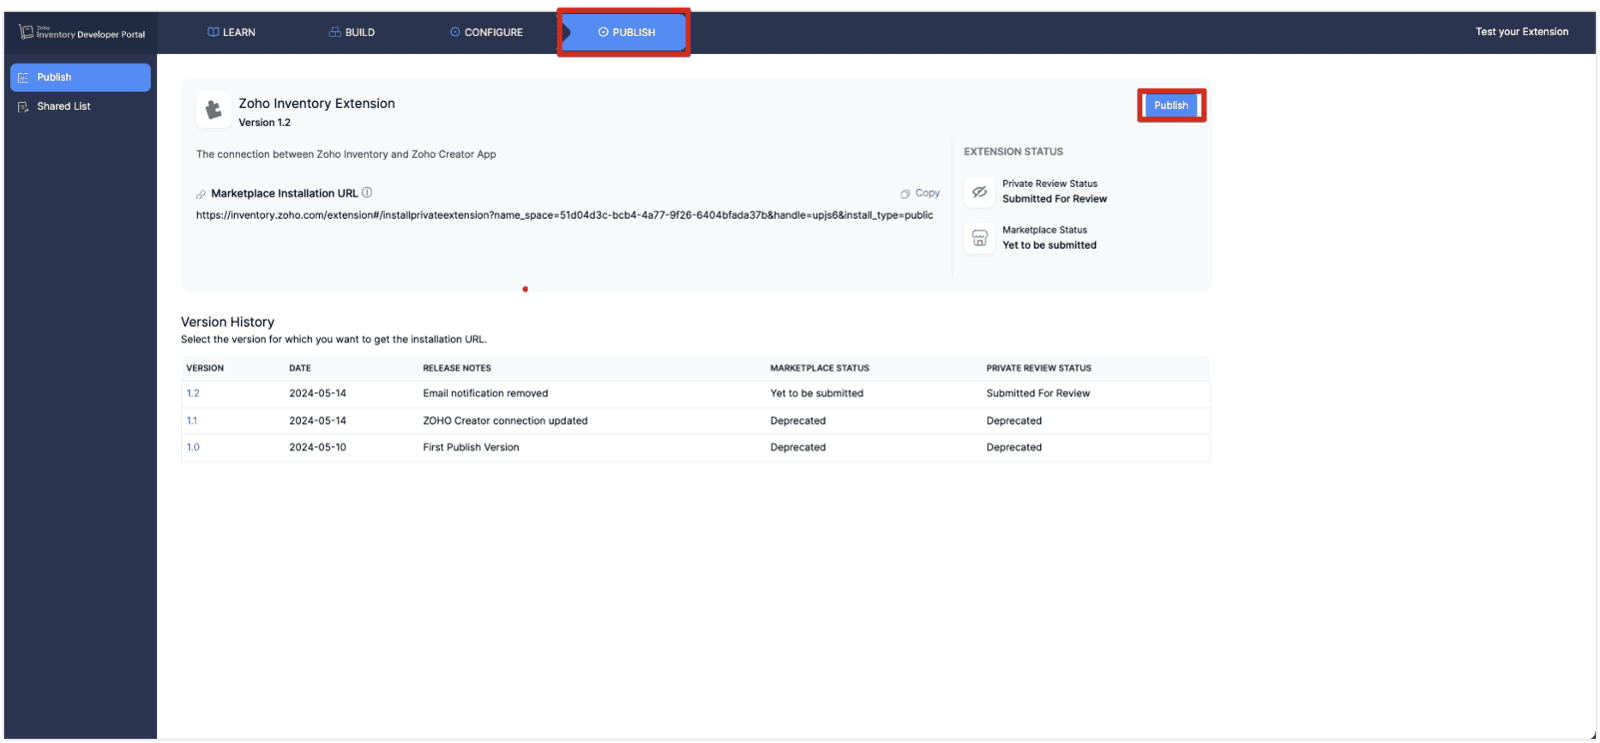Click the Shared List sidebar icon
This screenshot has width=1600, height=743.
pos(23,106)
